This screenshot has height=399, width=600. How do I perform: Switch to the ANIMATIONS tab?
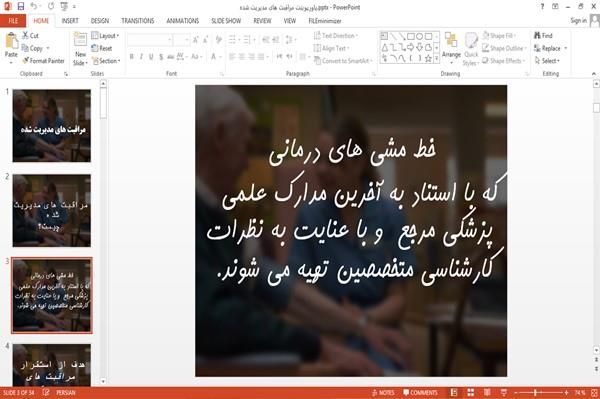(x=183, y=21)
